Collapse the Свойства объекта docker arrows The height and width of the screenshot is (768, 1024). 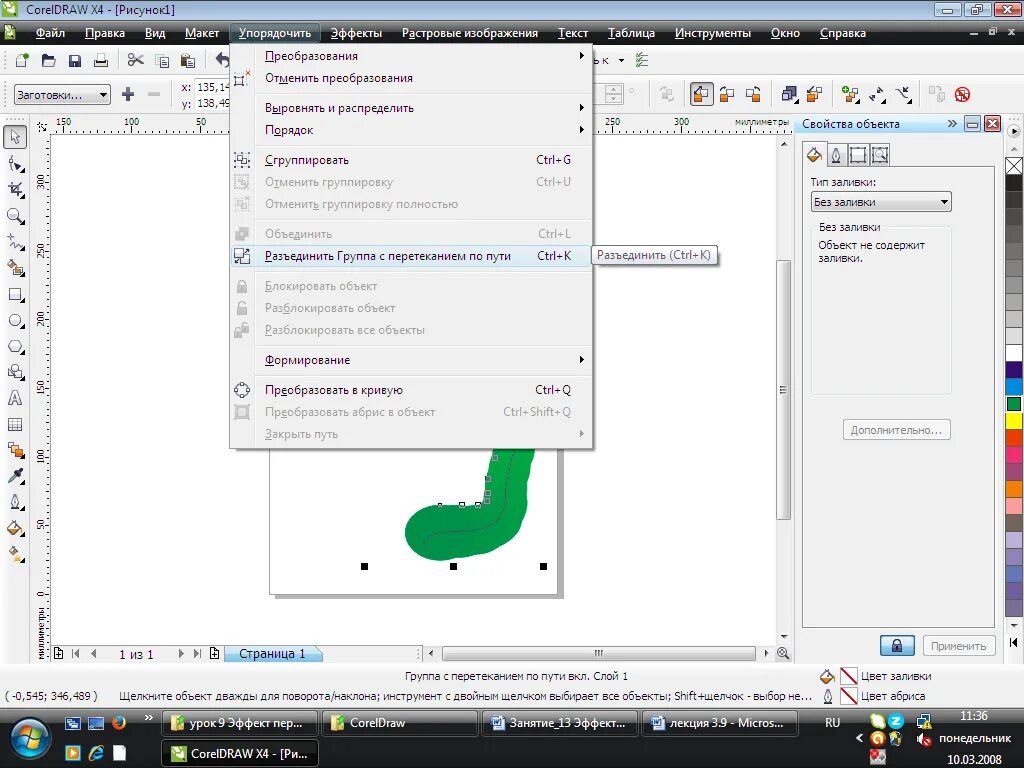(952, 123)
